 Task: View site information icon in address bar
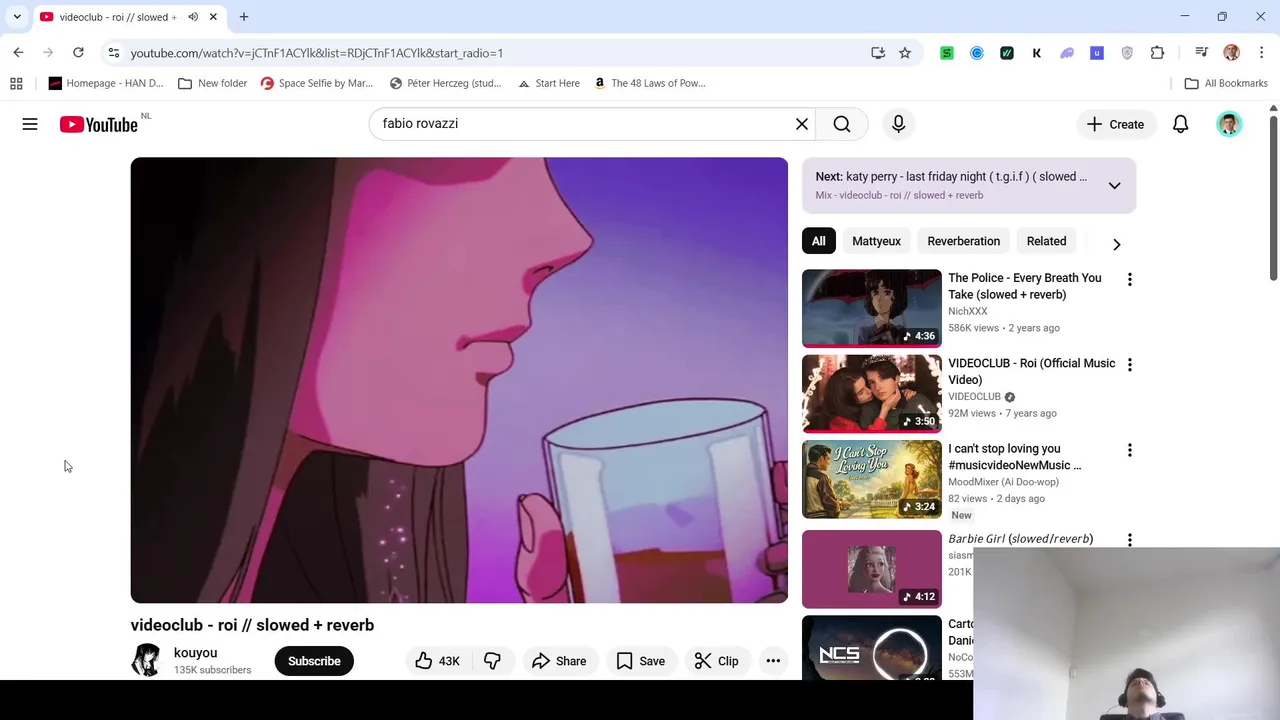114,53
